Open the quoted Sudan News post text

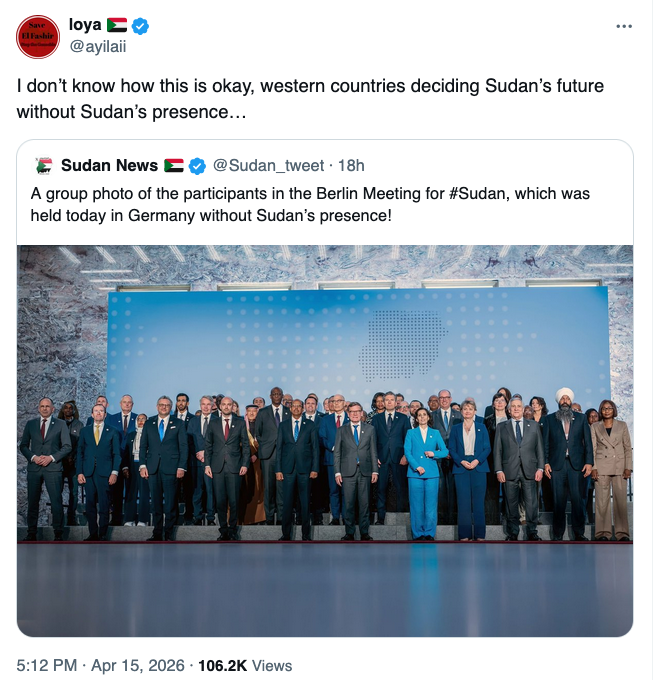[300, 203]
